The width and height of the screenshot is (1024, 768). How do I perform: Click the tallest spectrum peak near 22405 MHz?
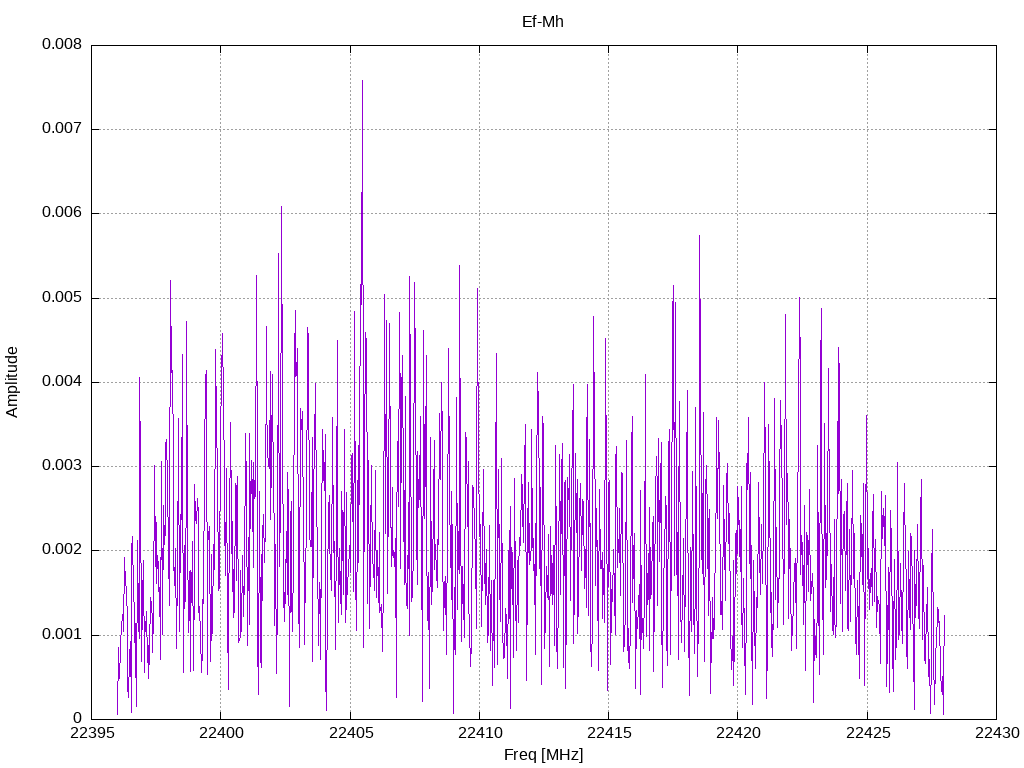(x=362, y=81)
